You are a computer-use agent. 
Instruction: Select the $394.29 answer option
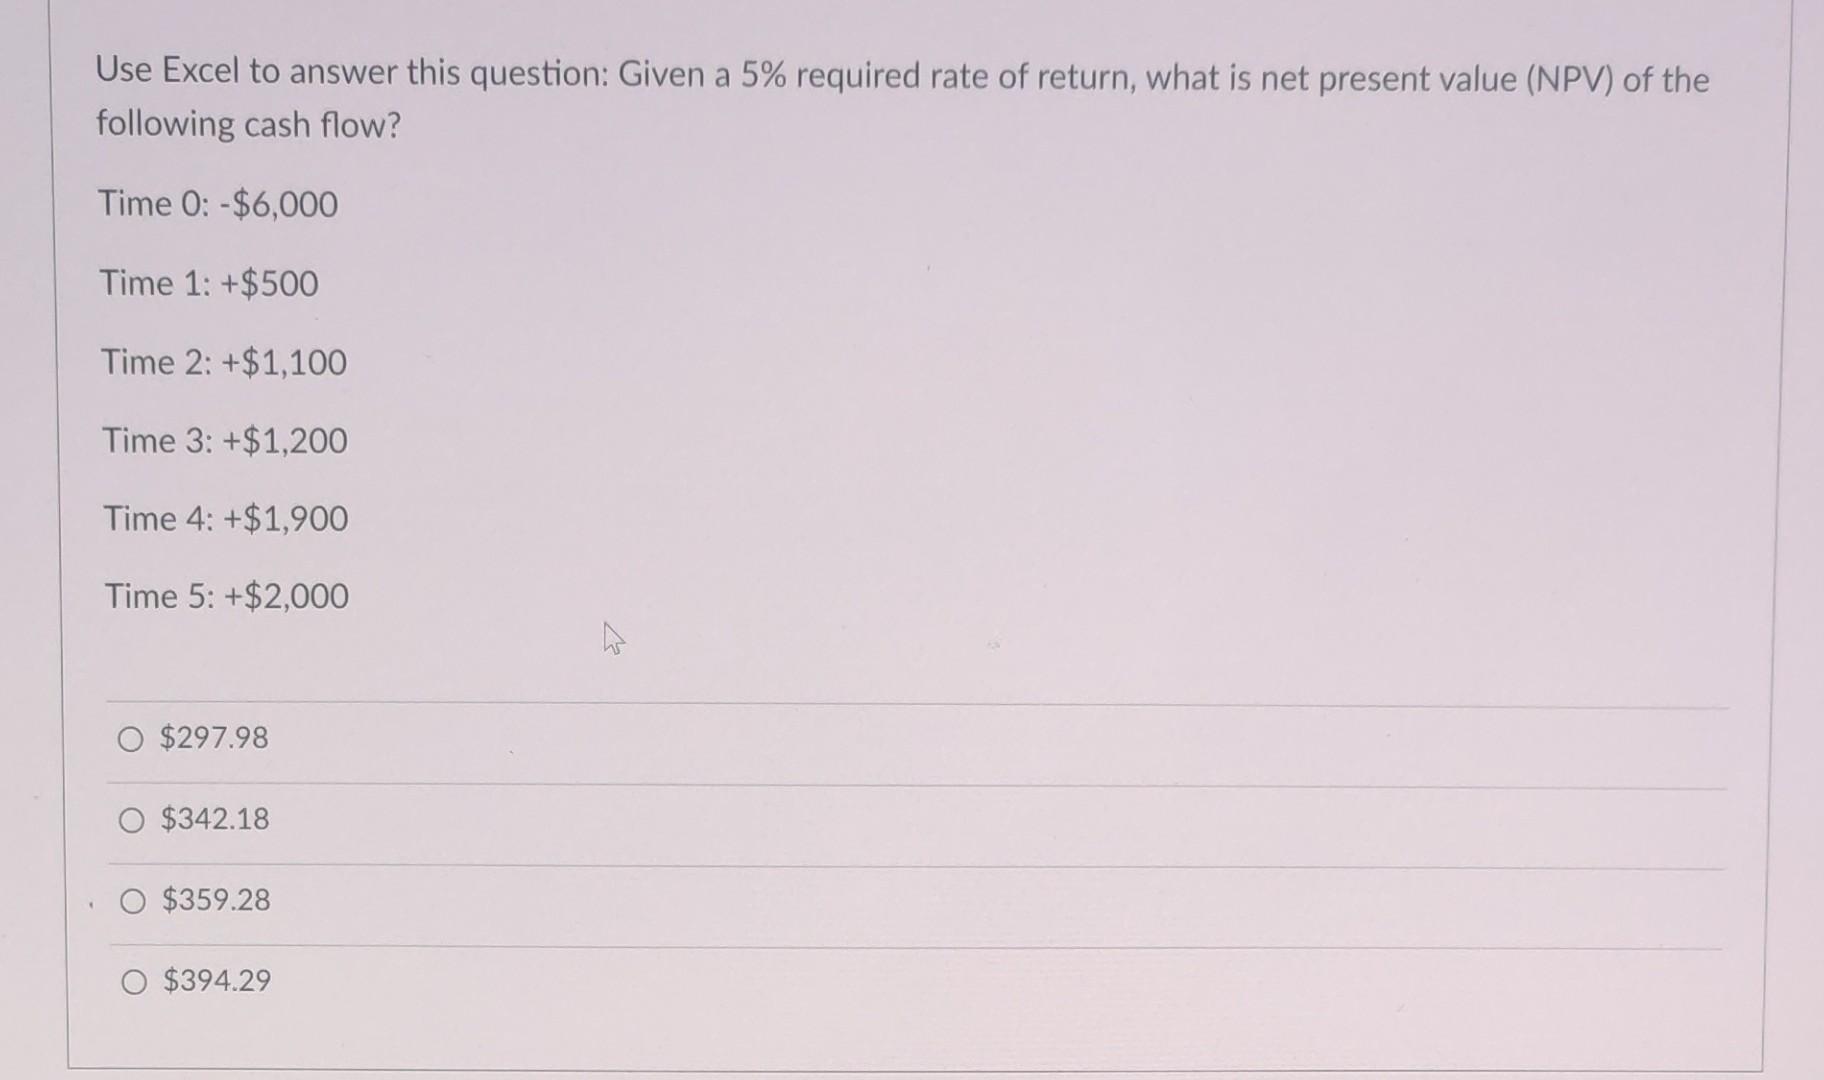[131, 984]
